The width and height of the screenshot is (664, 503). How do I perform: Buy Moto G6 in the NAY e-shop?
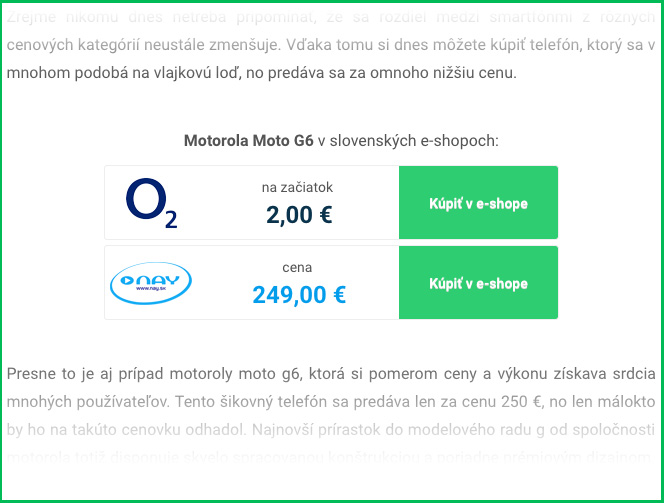(x=478, y=282)
